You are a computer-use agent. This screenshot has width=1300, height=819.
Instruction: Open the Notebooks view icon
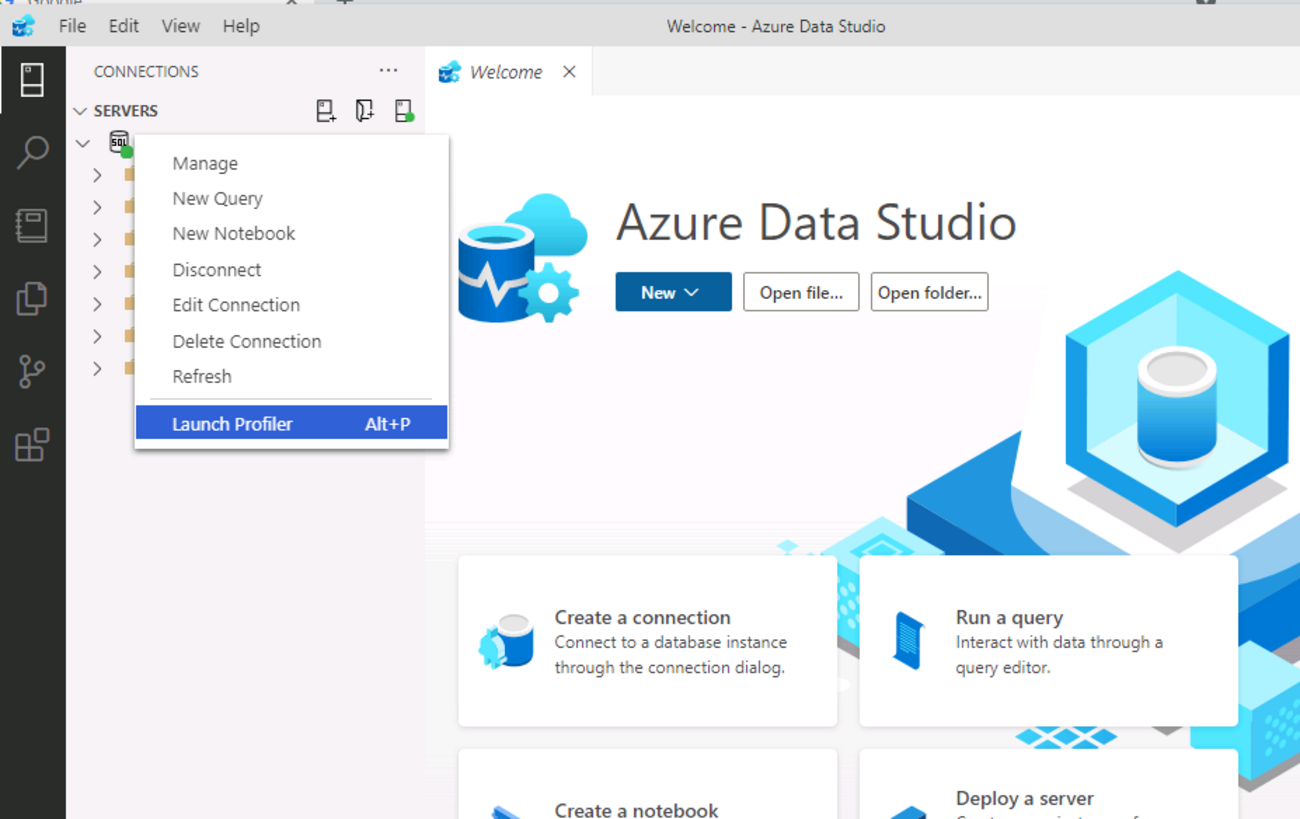(x=33, y=225)
